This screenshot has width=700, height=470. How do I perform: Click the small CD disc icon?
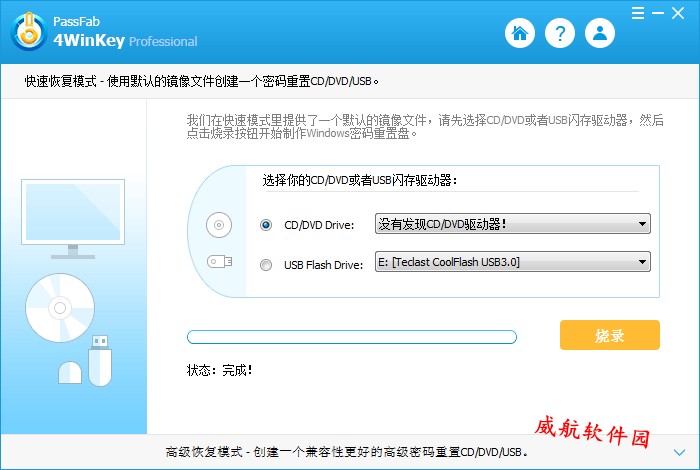point(219,225)
